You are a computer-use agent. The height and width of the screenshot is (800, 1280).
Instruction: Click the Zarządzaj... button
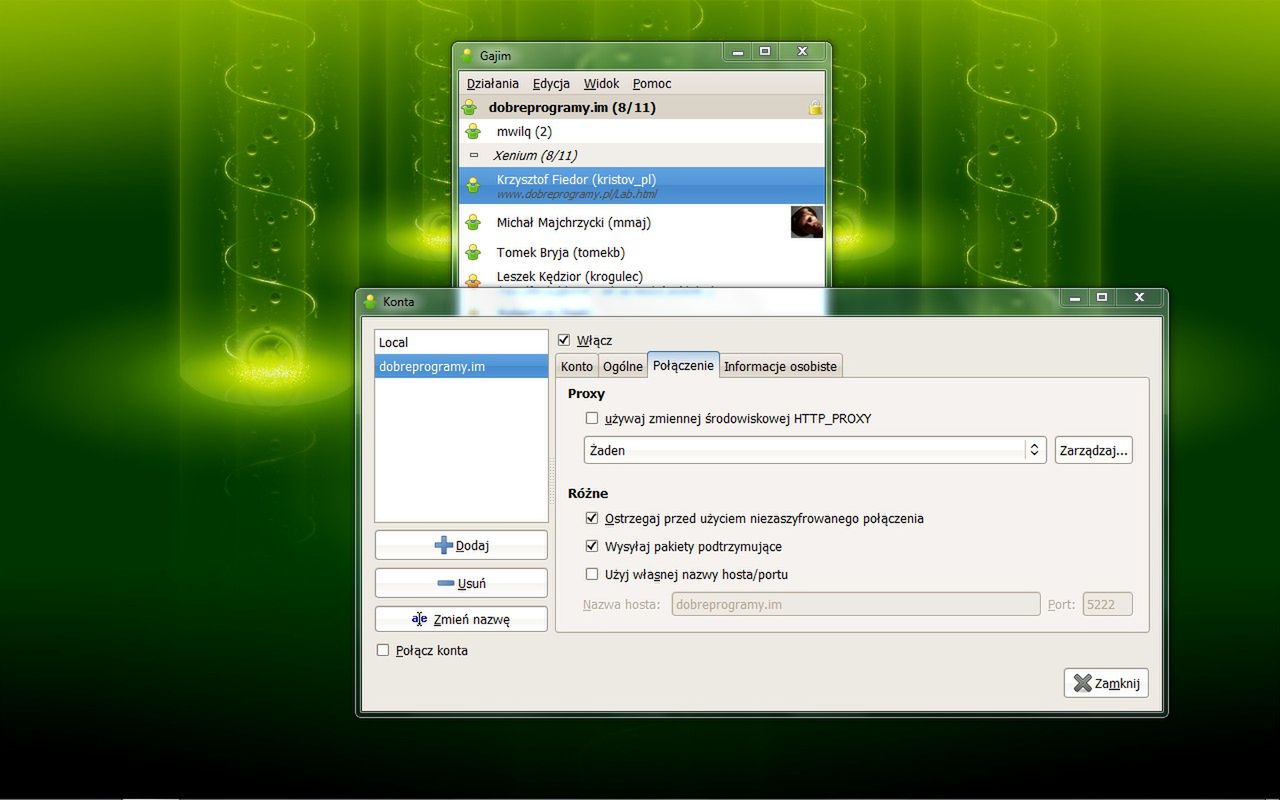tap(1094, 451)
